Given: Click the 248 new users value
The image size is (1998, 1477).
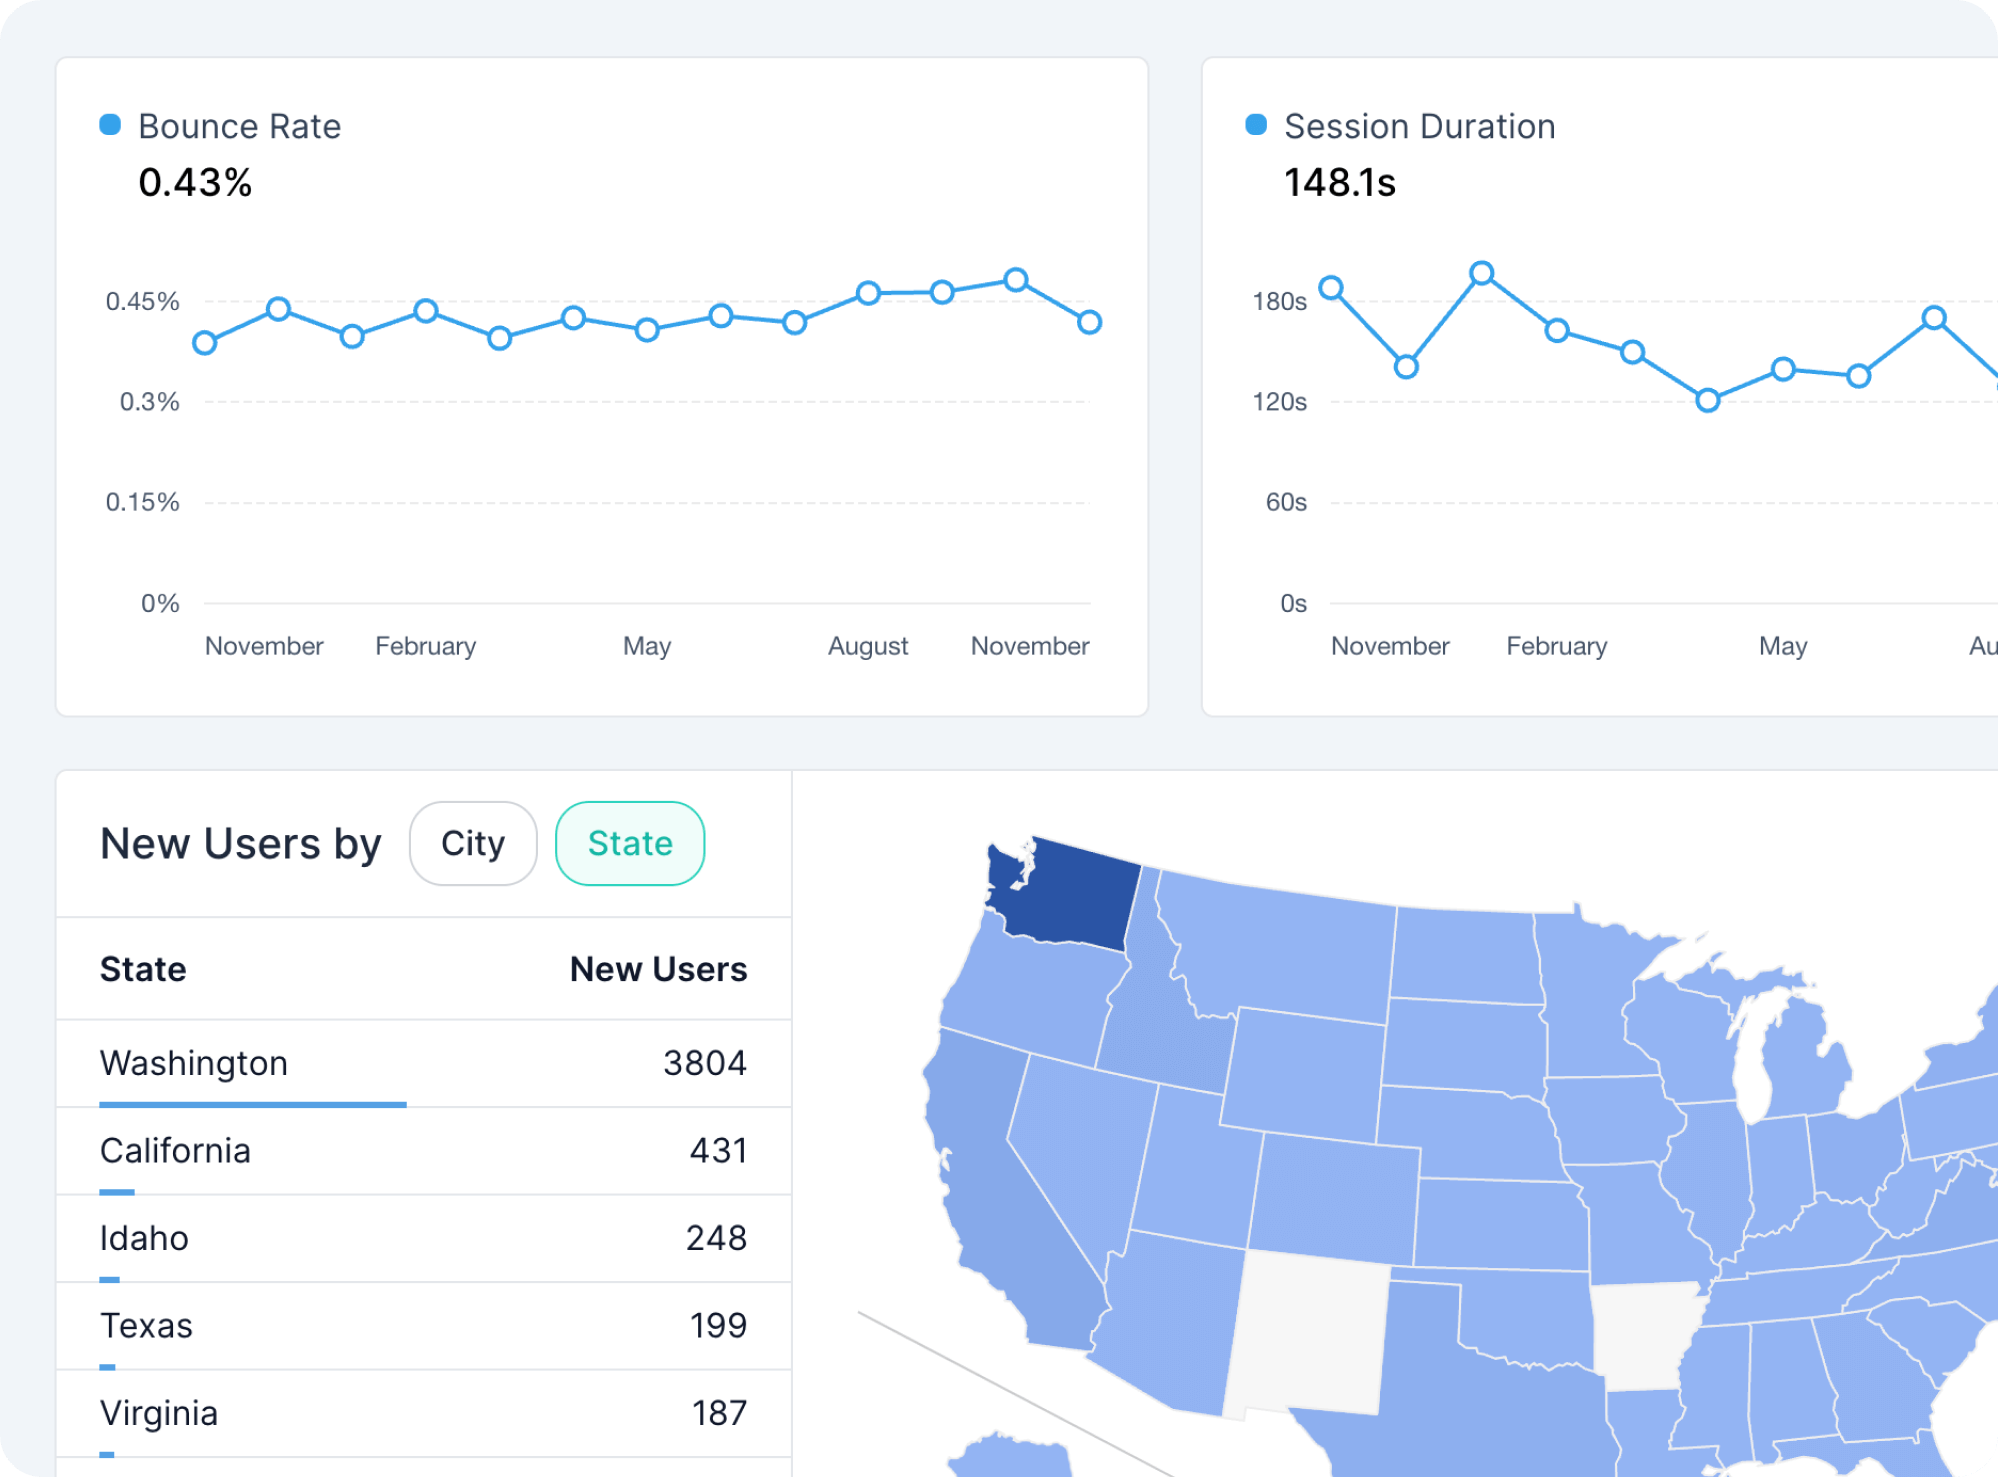Looking at the screenshot, I should pyautogui.click(x=716, y=1238).
